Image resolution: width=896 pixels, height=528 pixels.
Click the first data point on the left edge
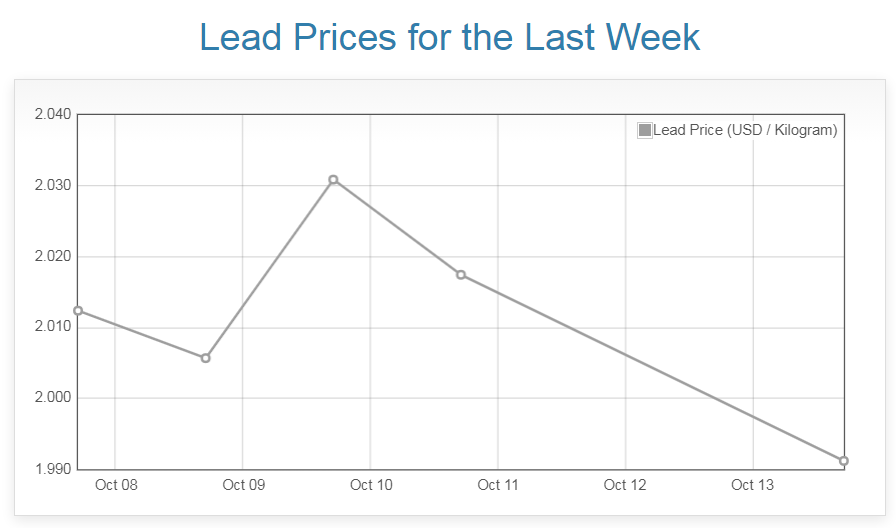click(78, 311)
